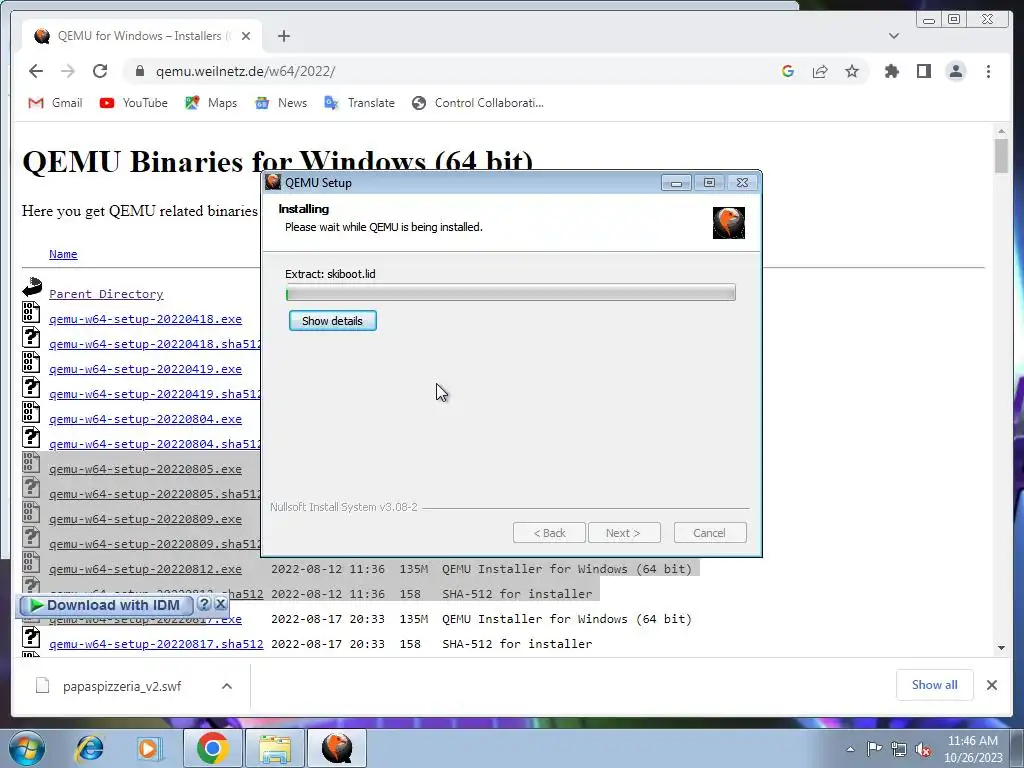Open a new tab with the plus button
Image resolution: width=1024 pixels, height=768 pixels.
(x=283, y=36)
